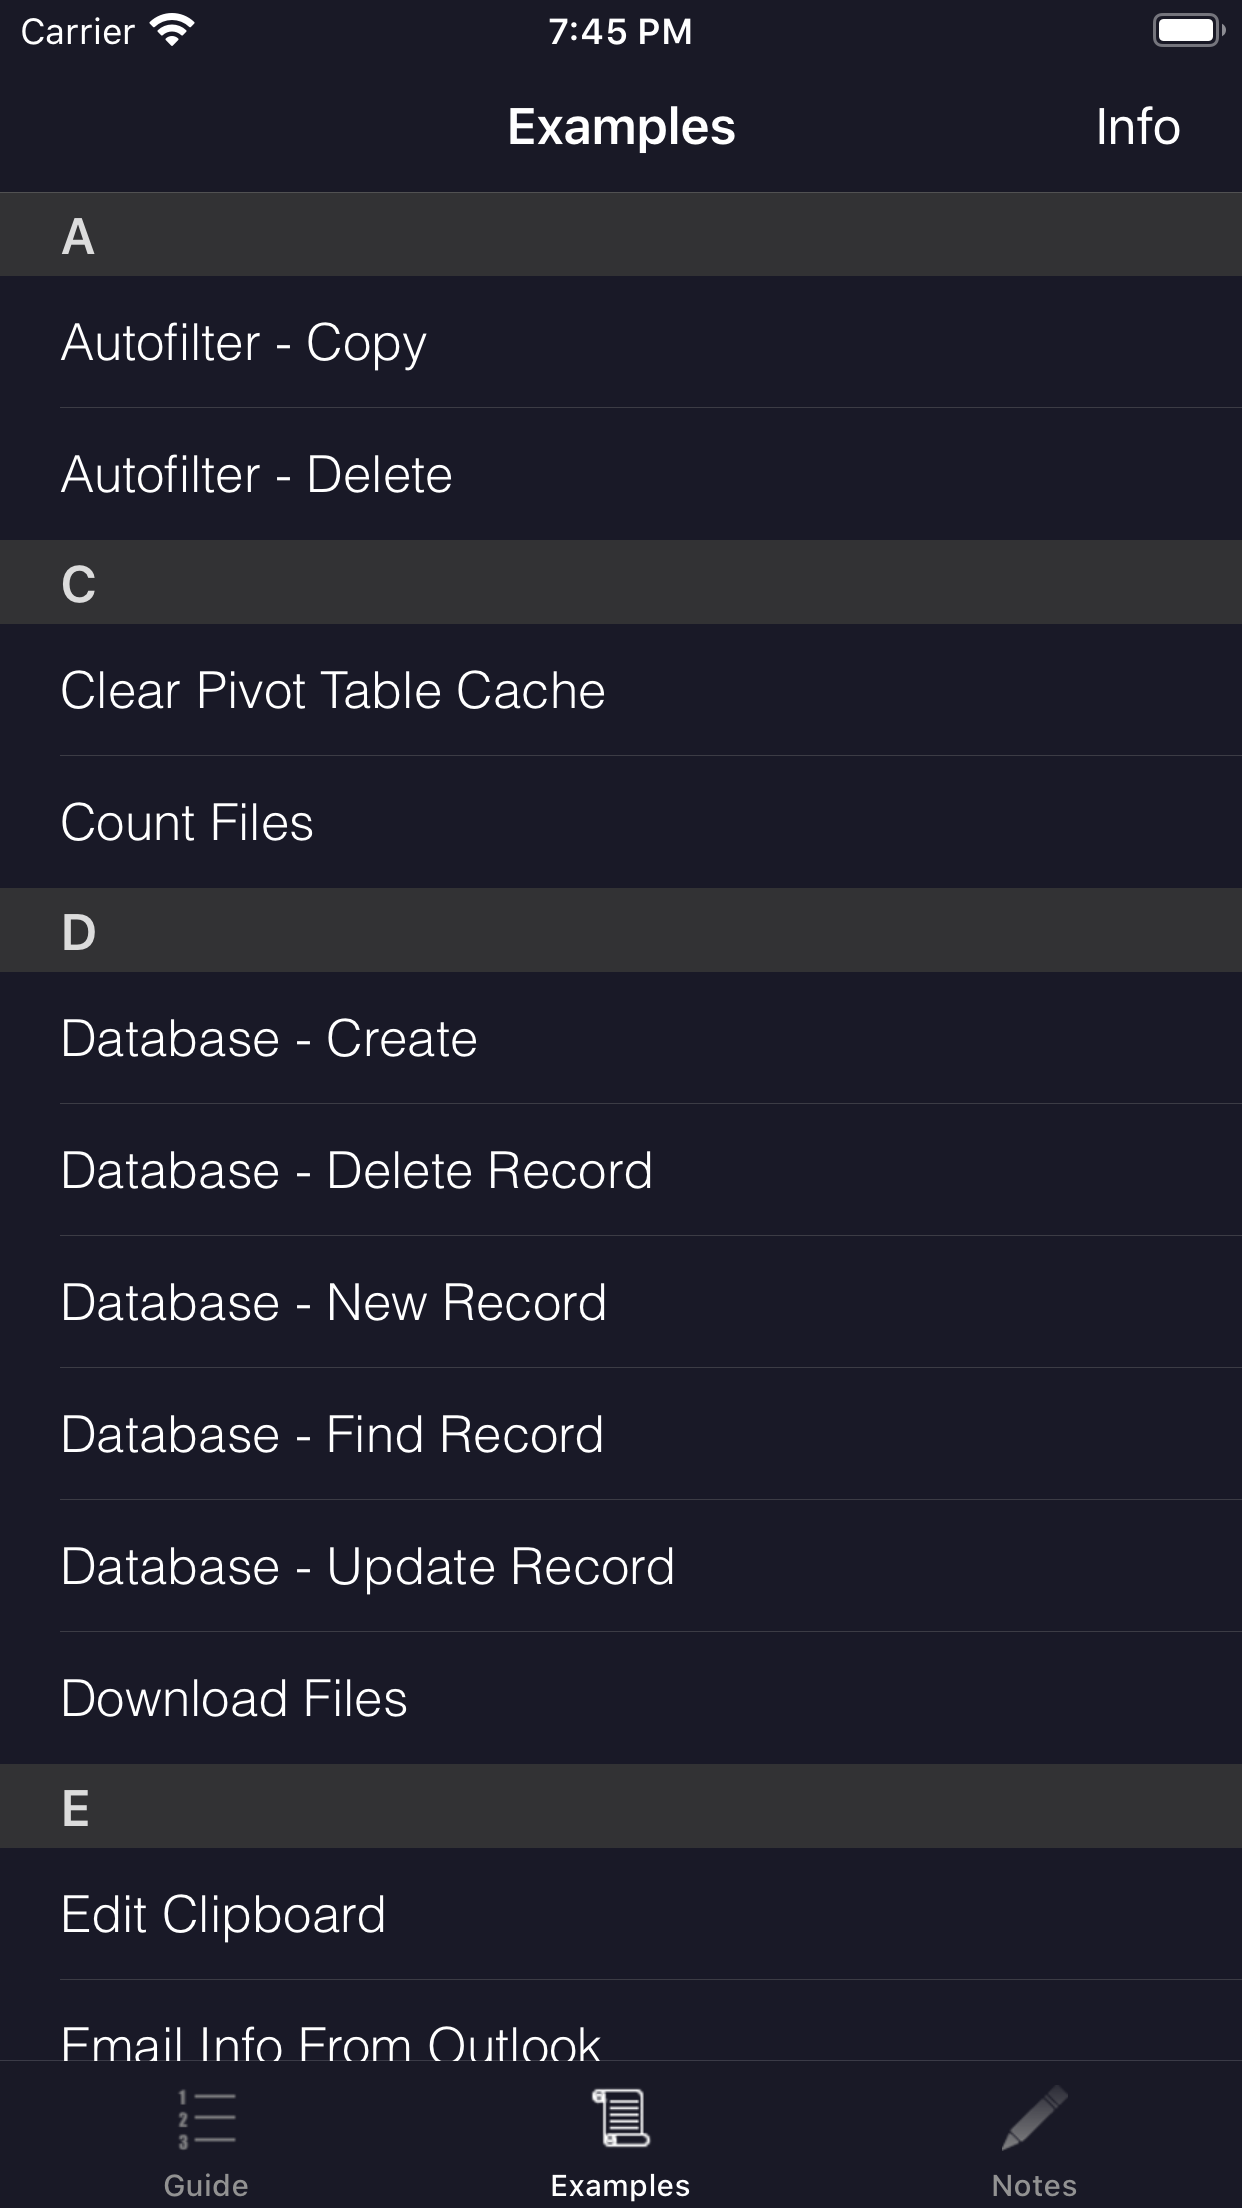1242x2208 pixels.
Task: Tap the battery indicator icon
Action: point(1188,30)
